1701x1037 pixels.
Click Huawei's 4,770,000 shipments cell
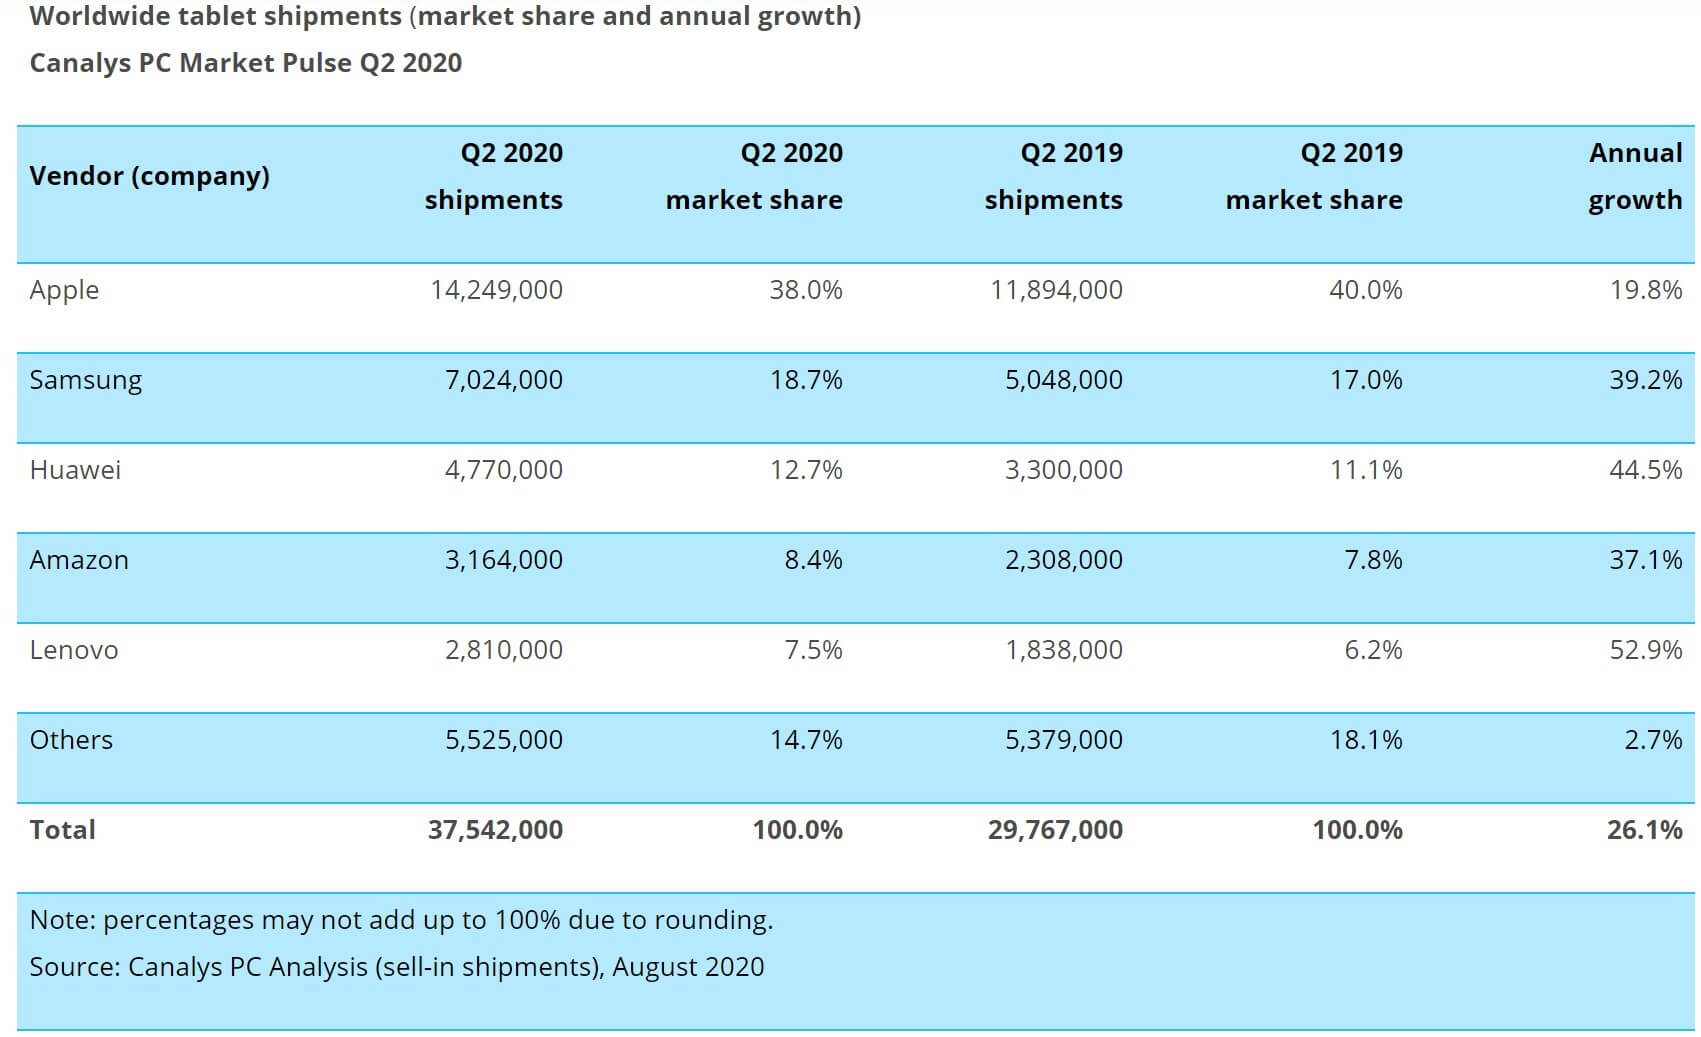point(504,470)
